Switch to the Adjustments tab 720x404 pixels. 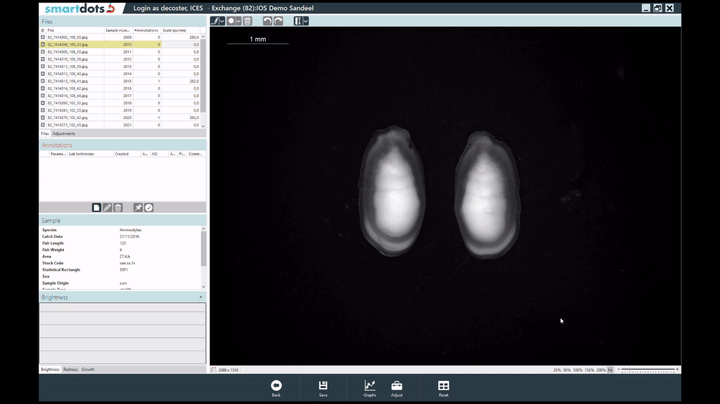coord(64,133)
